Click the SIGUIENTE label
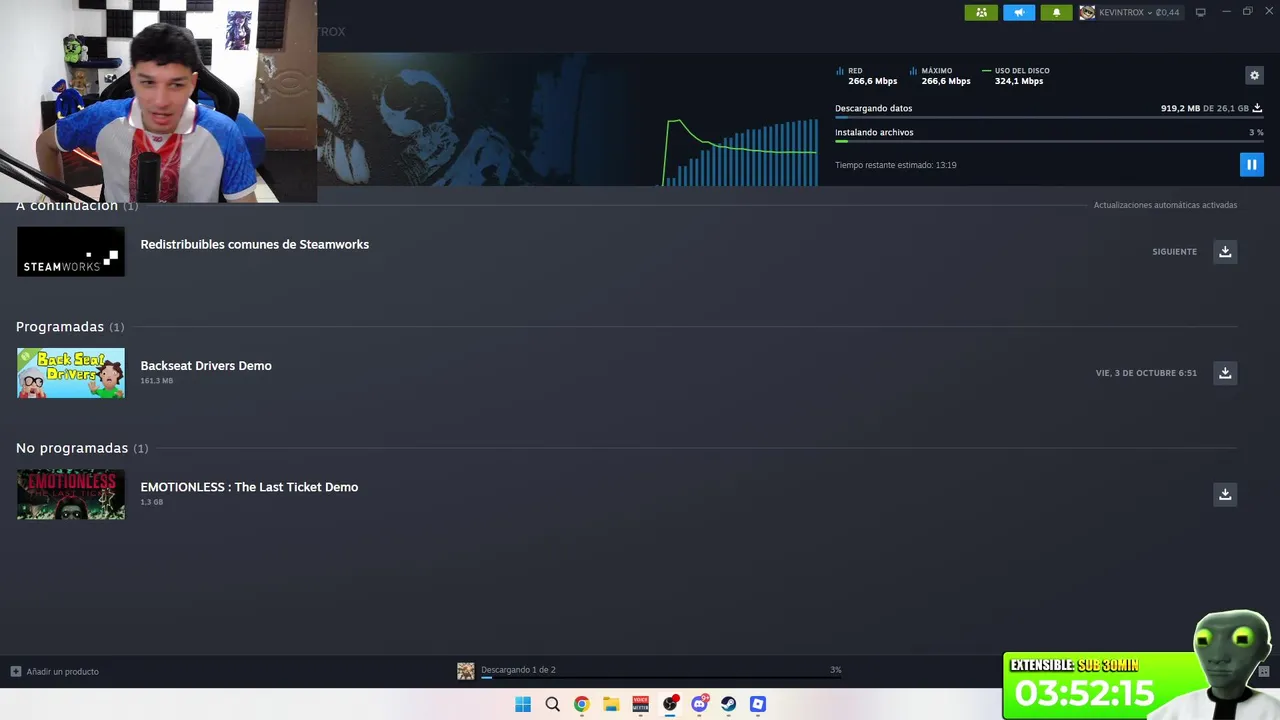Image resolution: width=1280 pixels, height=720 pixels. coord(1174,252)
